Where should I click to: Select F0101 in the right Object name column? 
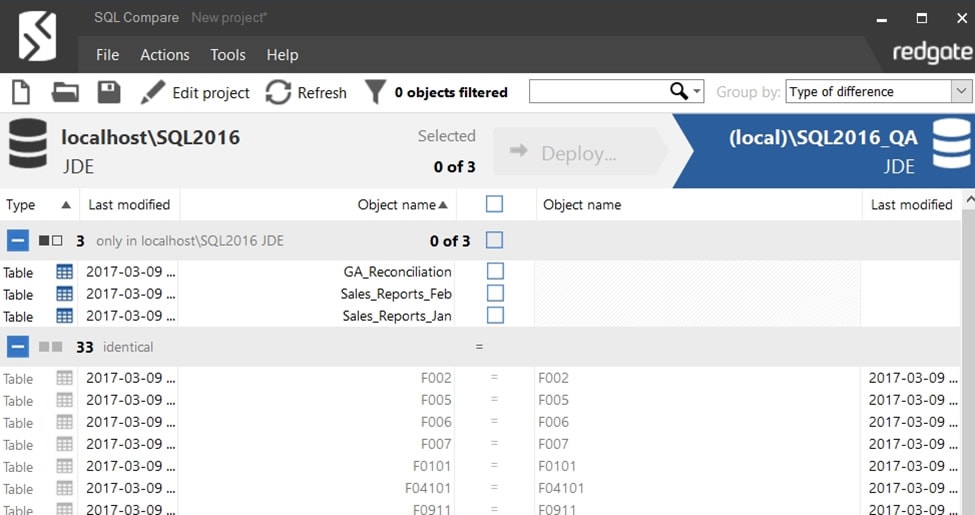(557, 466)
